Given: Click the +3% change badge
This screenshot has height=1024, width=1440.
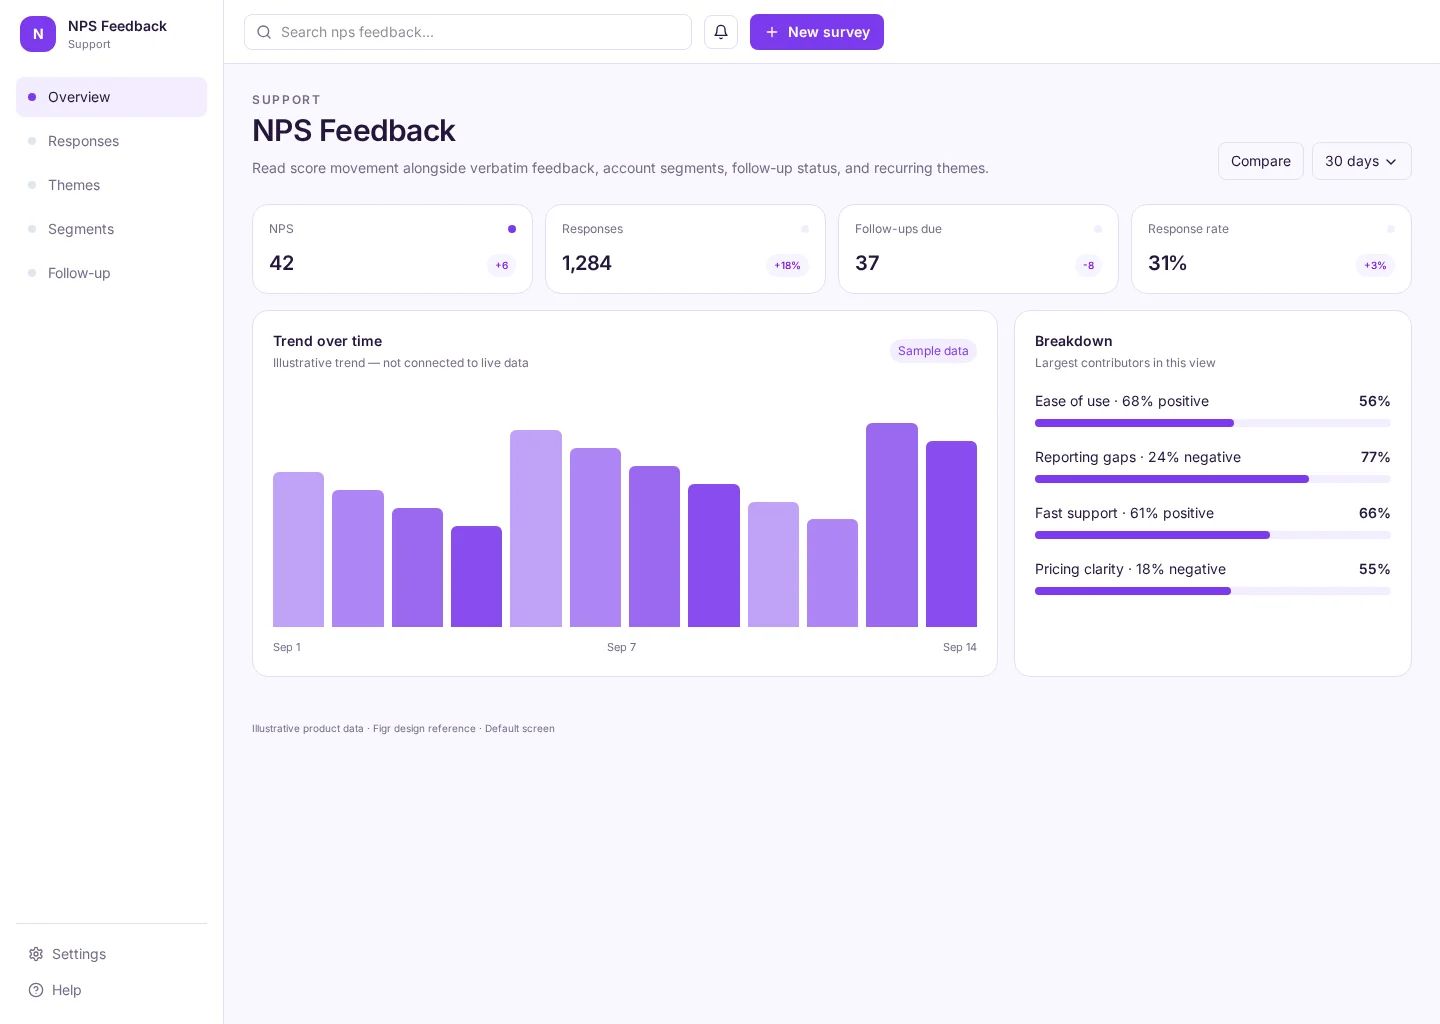Looking at the screenshot, I should [1375, 265].
